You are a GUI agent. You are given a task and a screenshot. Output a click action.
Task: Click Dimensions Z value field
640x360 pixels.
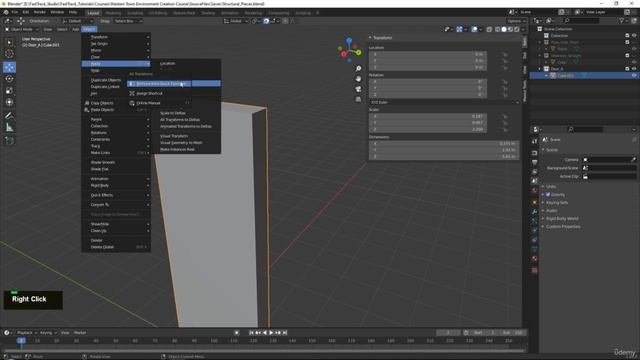coord(444,157)
